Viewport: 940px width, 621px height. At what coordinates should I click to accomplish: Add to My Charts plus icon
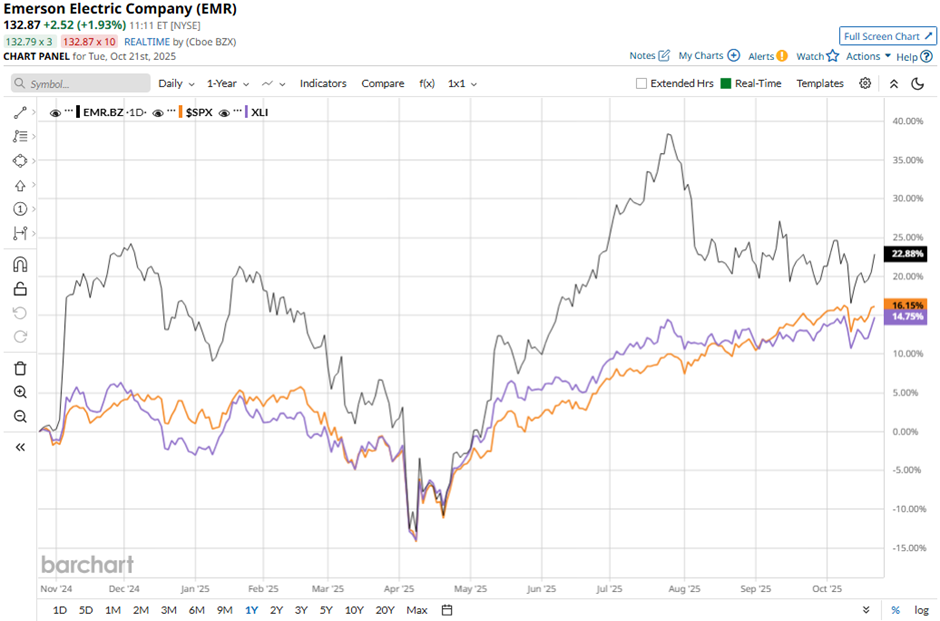(x=733, y=56)
